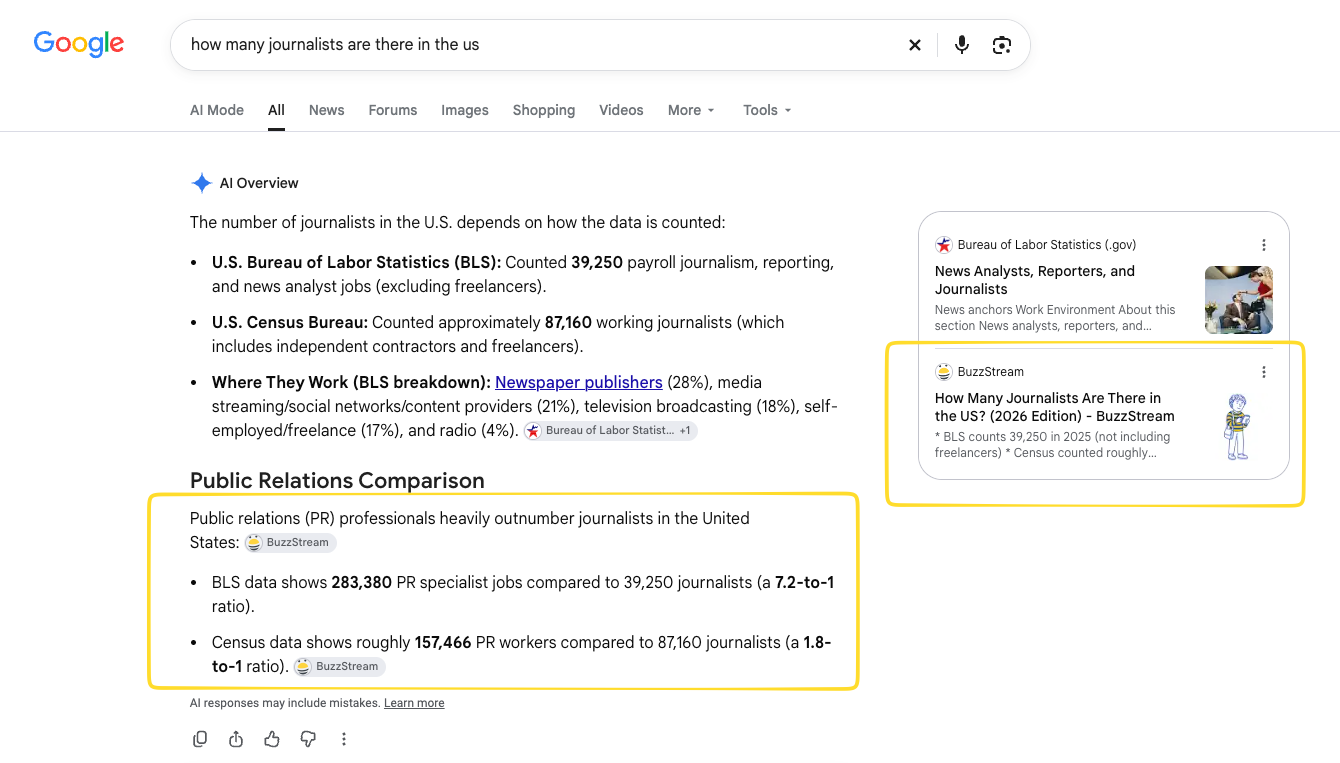The image size is (1340, 763).
Task: Open the Learn more link
Action: [414, 703]
